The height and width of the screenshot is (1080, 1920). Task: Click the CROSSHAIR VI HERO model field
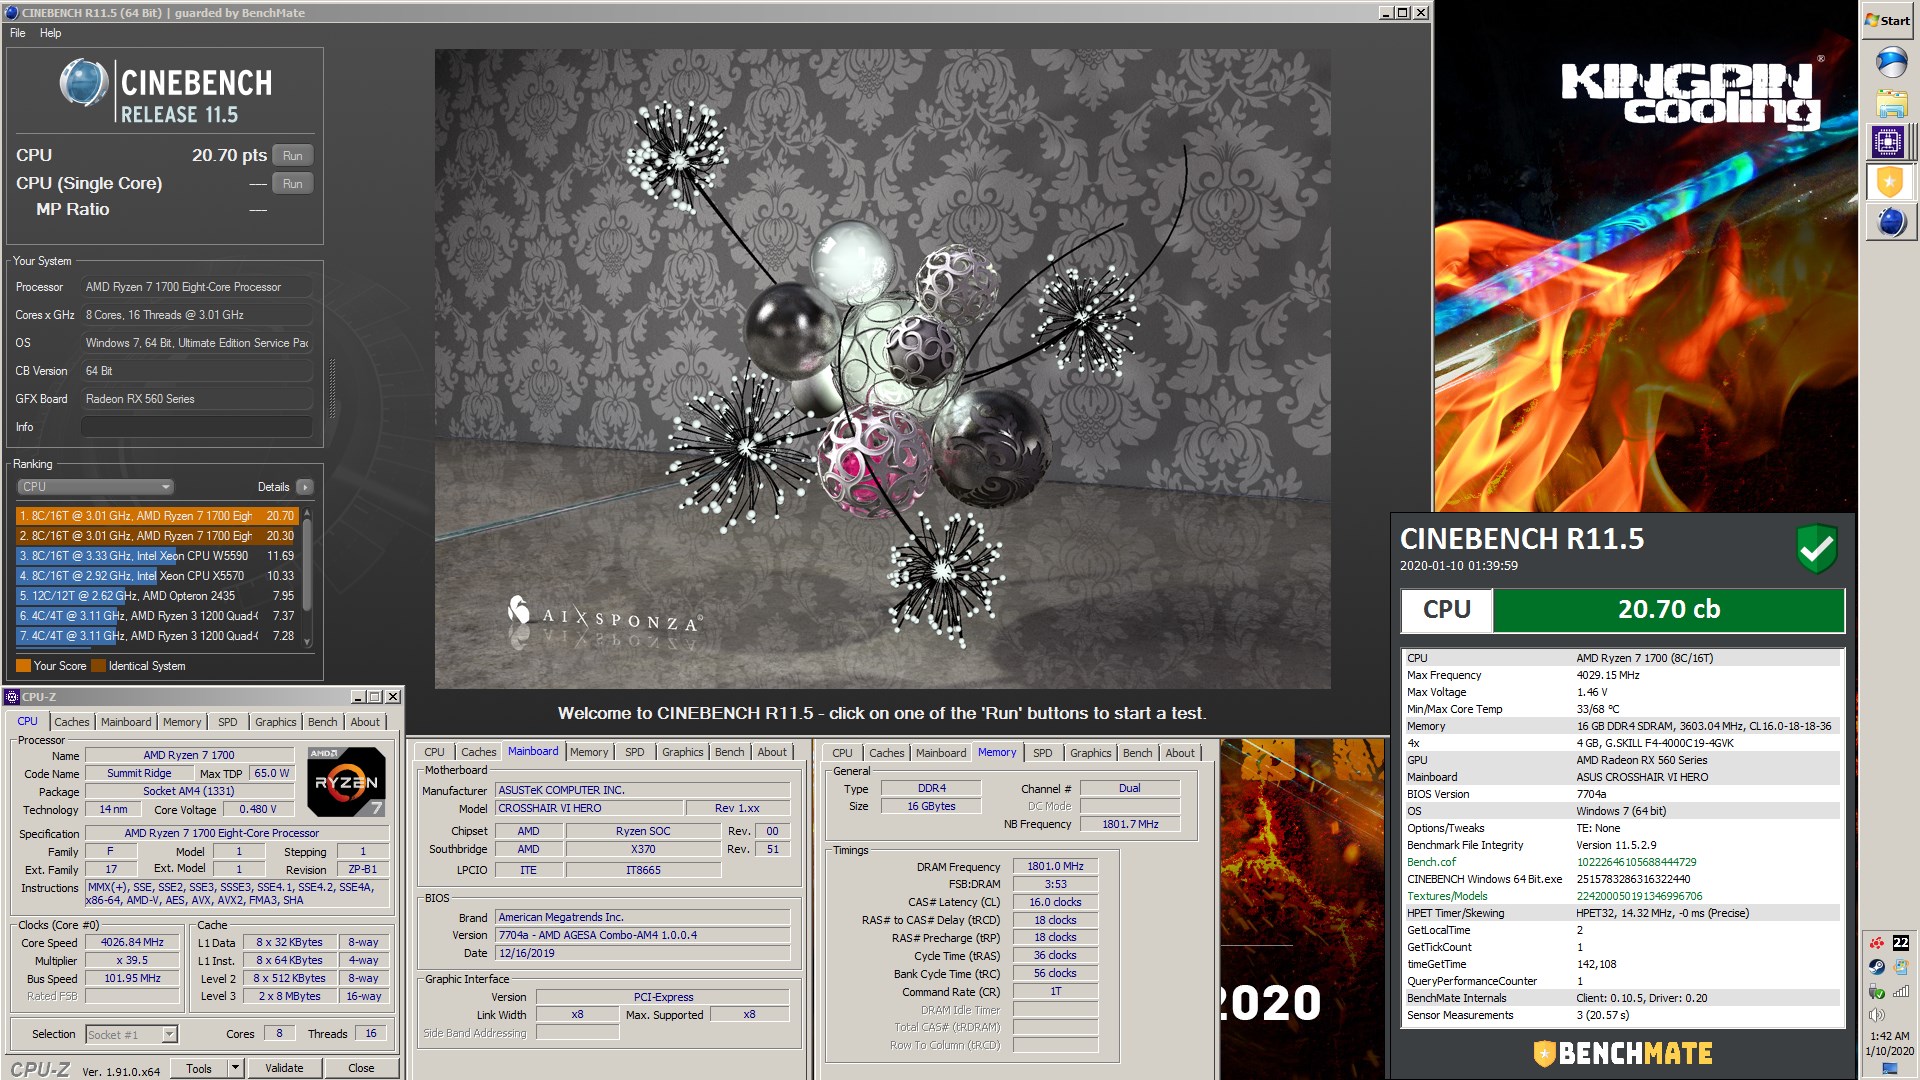coord(590,808)
